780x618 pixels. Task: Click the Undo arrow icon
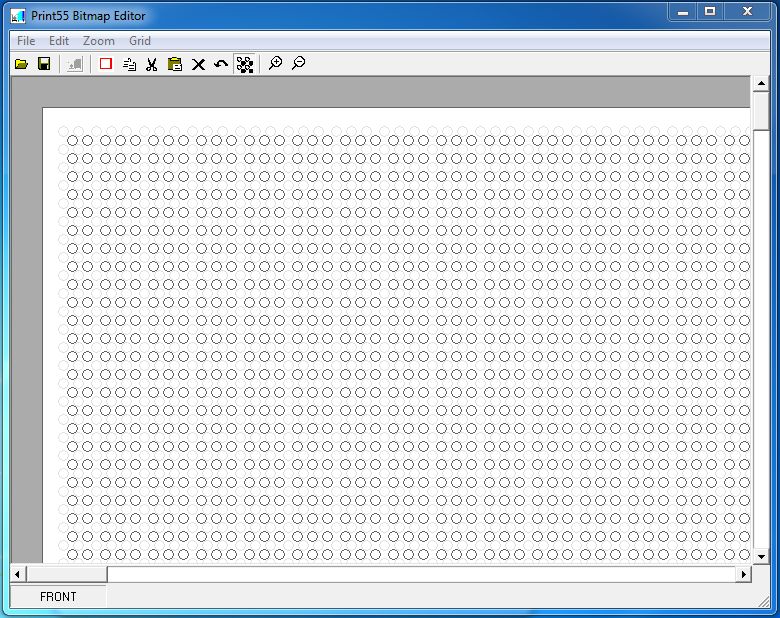[221, 64]
